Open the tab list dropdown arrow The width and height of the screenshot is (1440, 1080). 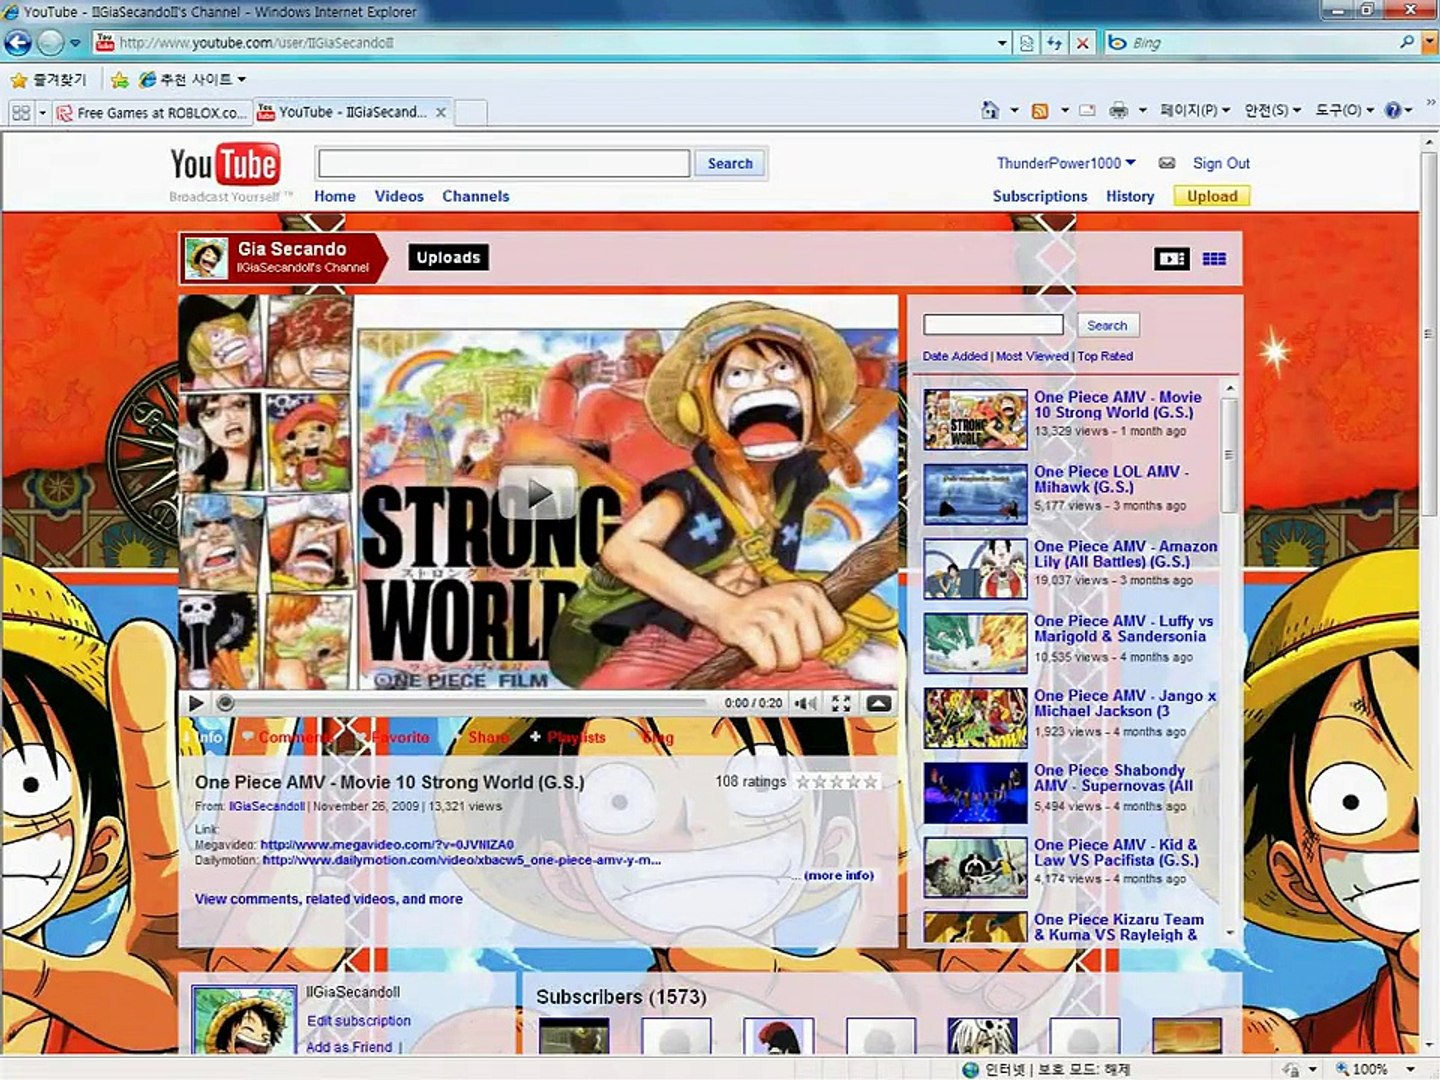click(x=42, y=112)
